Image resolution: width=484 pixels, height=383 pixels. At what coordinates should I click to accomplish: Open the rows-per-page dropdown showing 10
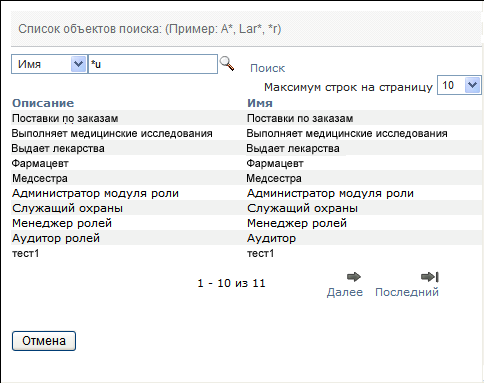point(472,85)
